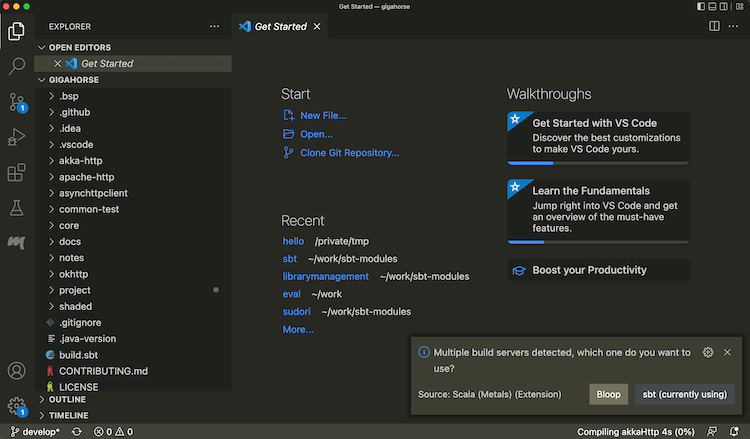The height and width of the screenshot is (439, 750).
Task: Close Get Started in Open Editors list
Action: click(x=57, y=64)
